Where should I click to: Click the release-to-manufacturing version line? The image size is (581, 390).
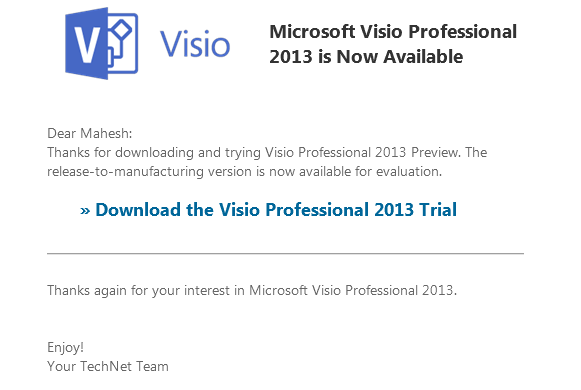click(245, 171)
